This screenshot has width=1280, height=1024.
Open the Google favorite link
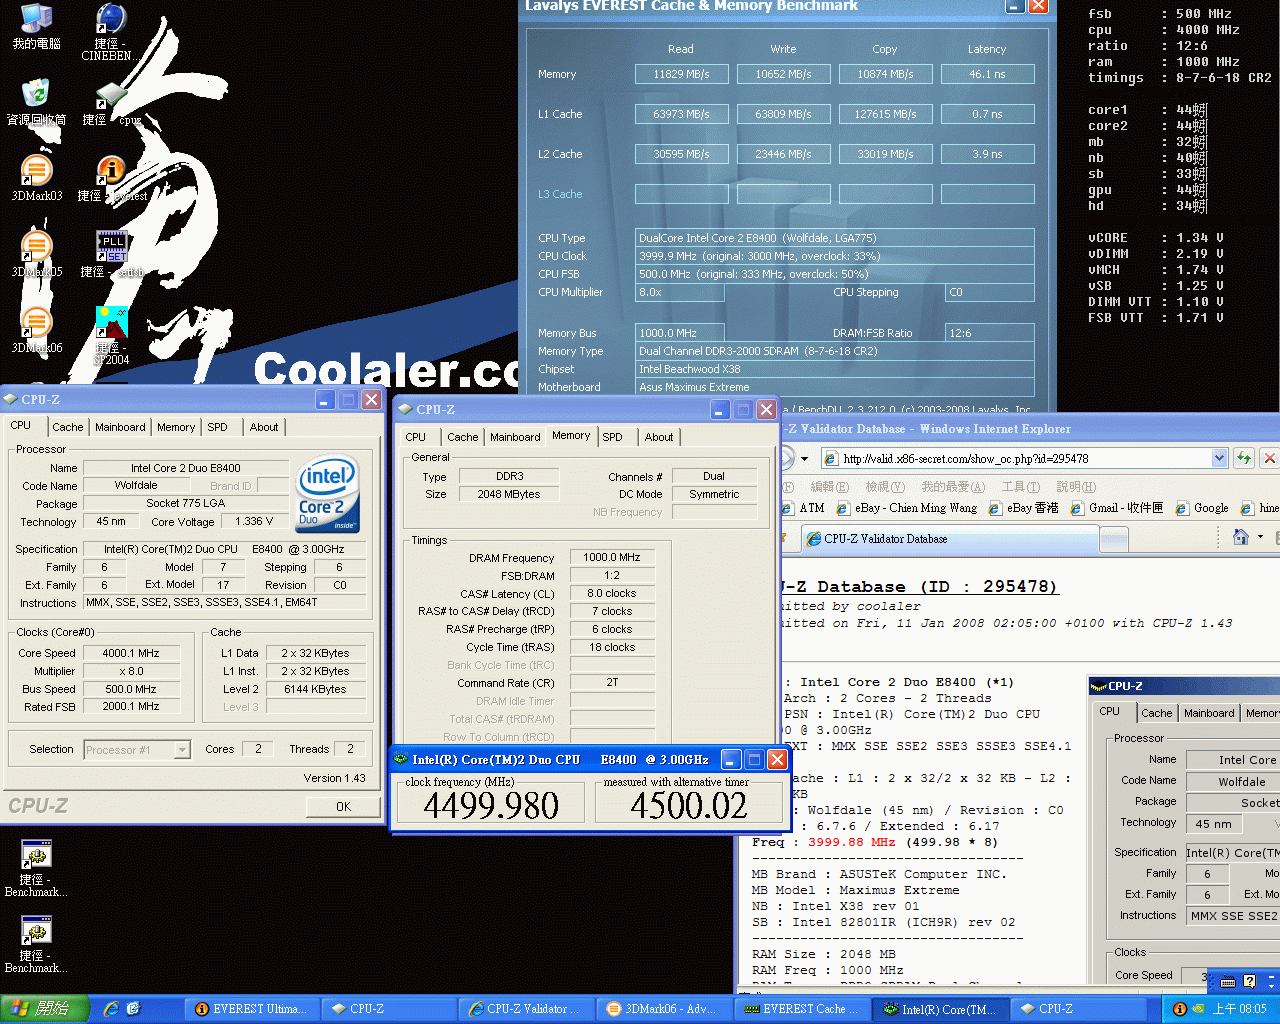coord(1201,508)
